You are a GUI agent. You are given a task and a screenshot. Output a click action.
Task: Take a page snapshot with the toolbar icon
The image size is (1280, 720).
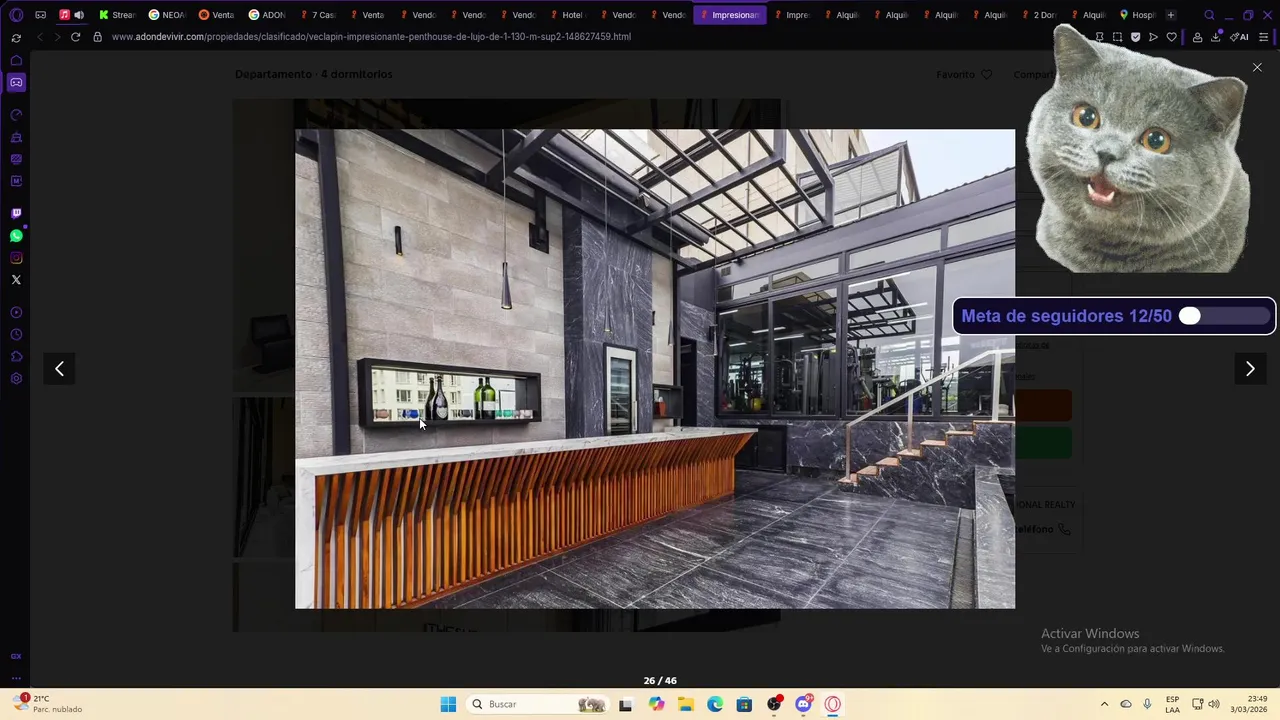click(x=1117, y=37)
